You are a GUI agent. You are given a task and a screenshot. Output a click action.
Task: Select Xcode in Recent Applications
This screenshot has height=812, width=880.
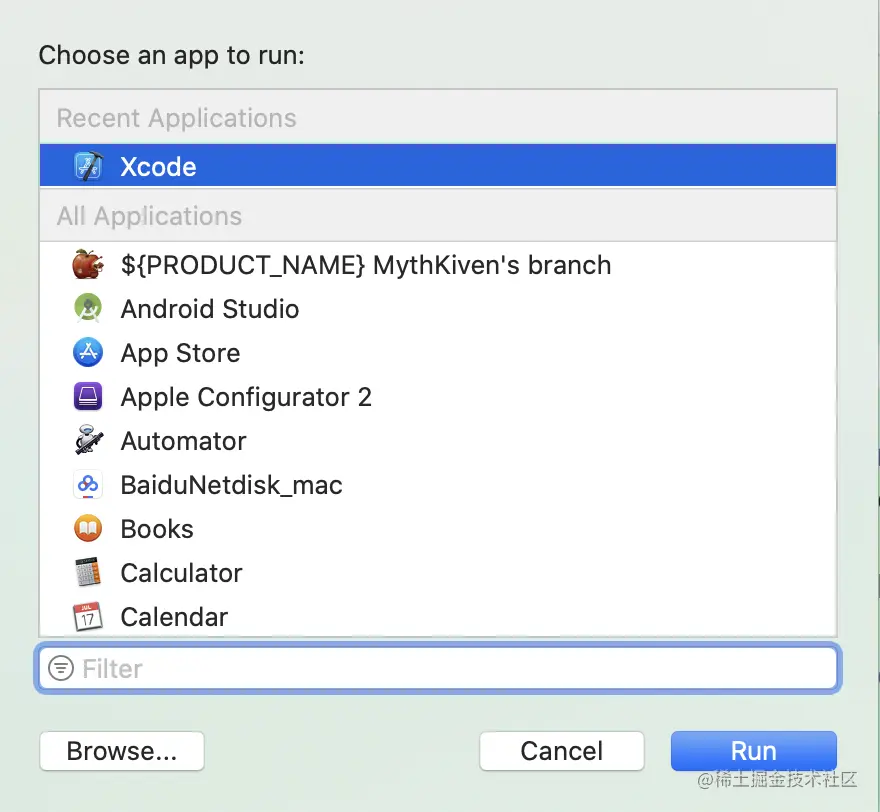tap(438, 165)
